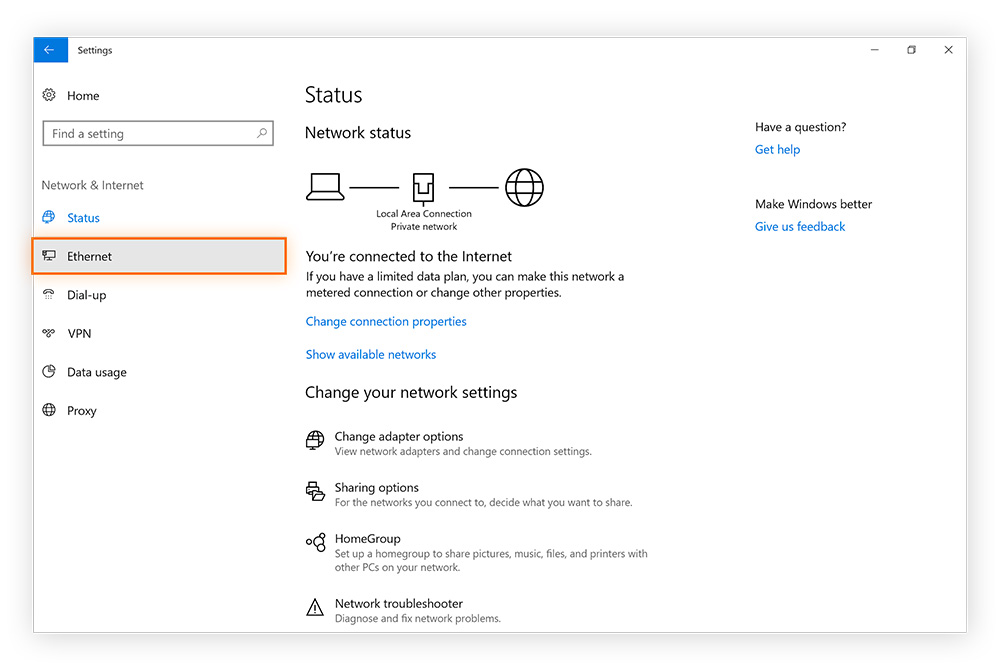Viewport: 1000px width, 671px height.
Task: Click the back arrow in the title bar
Action: point(50,49)
